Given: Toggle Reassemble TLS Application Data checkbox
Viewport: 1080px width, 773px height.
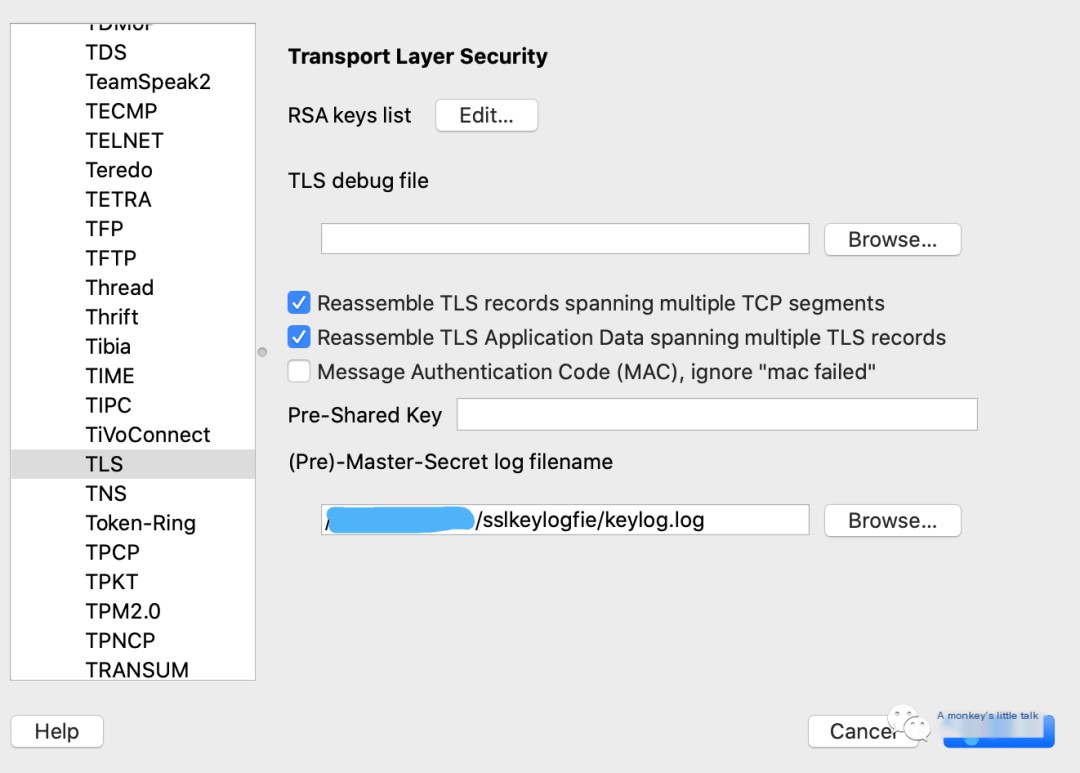Looking at the screenshot, I should tap(299, 337).
